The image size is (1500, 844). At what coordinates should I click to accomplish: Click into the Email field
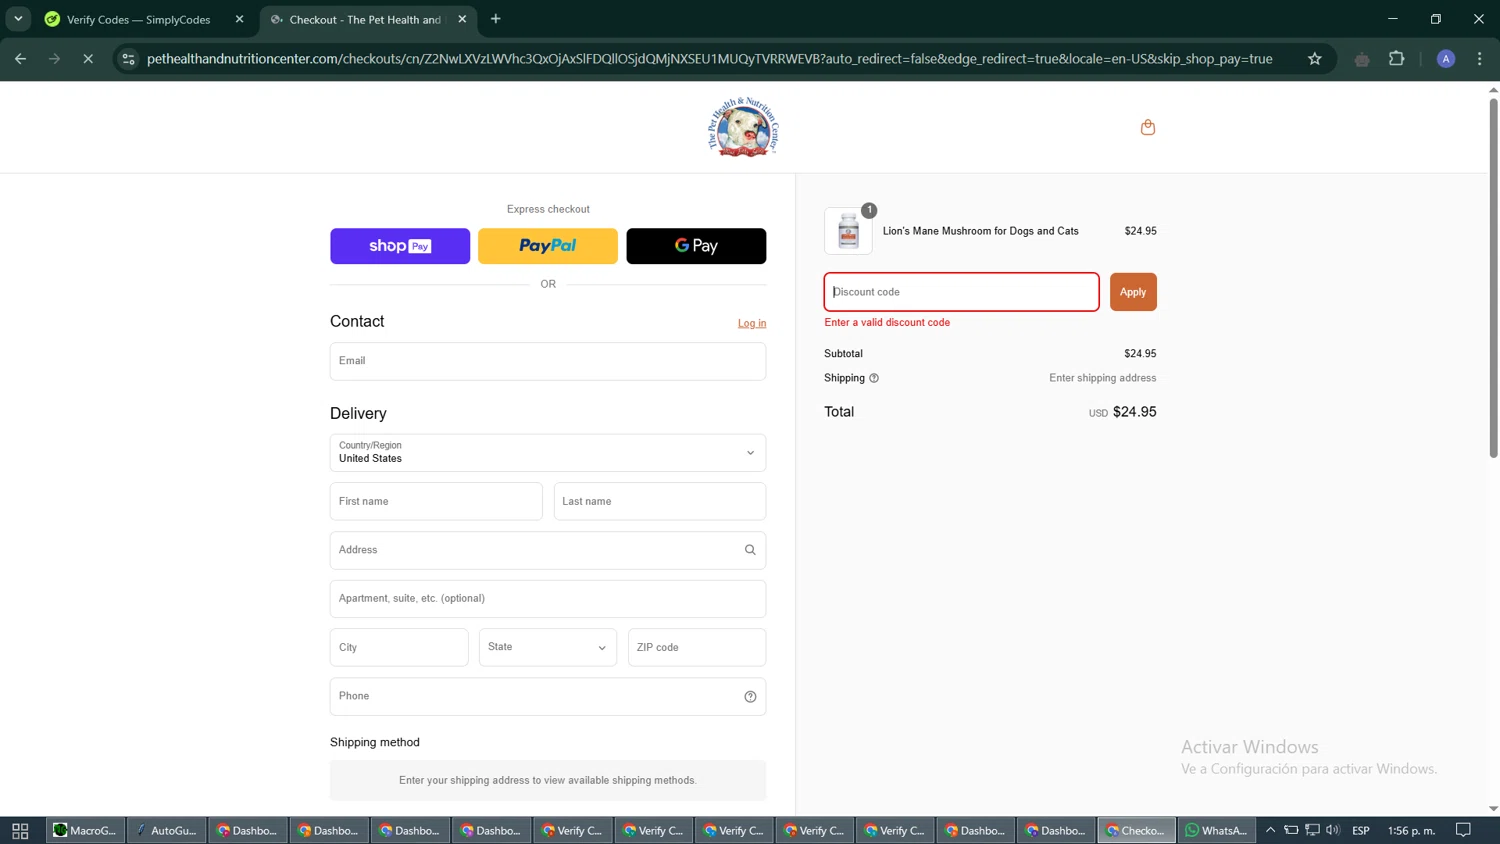[x=548, y=361]
